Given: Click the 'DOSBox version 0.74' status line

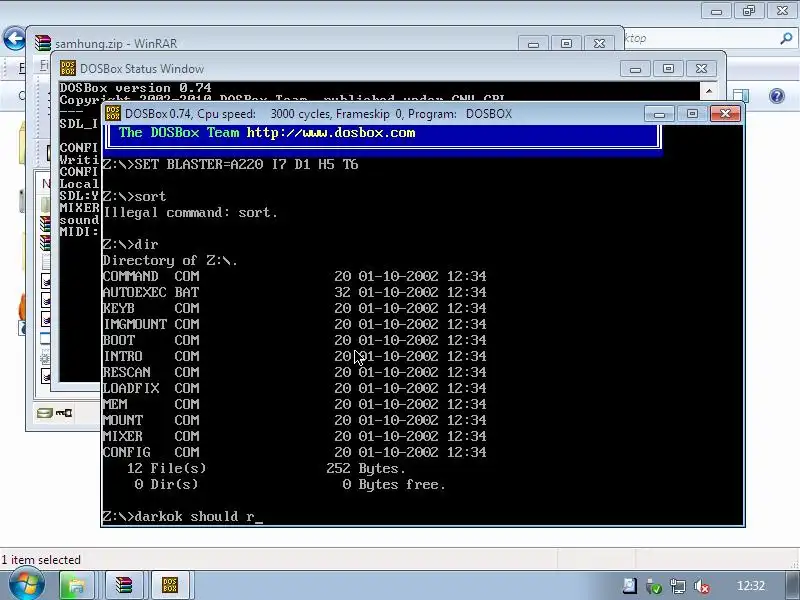Looking at the screenshot, I should point(135,88).
